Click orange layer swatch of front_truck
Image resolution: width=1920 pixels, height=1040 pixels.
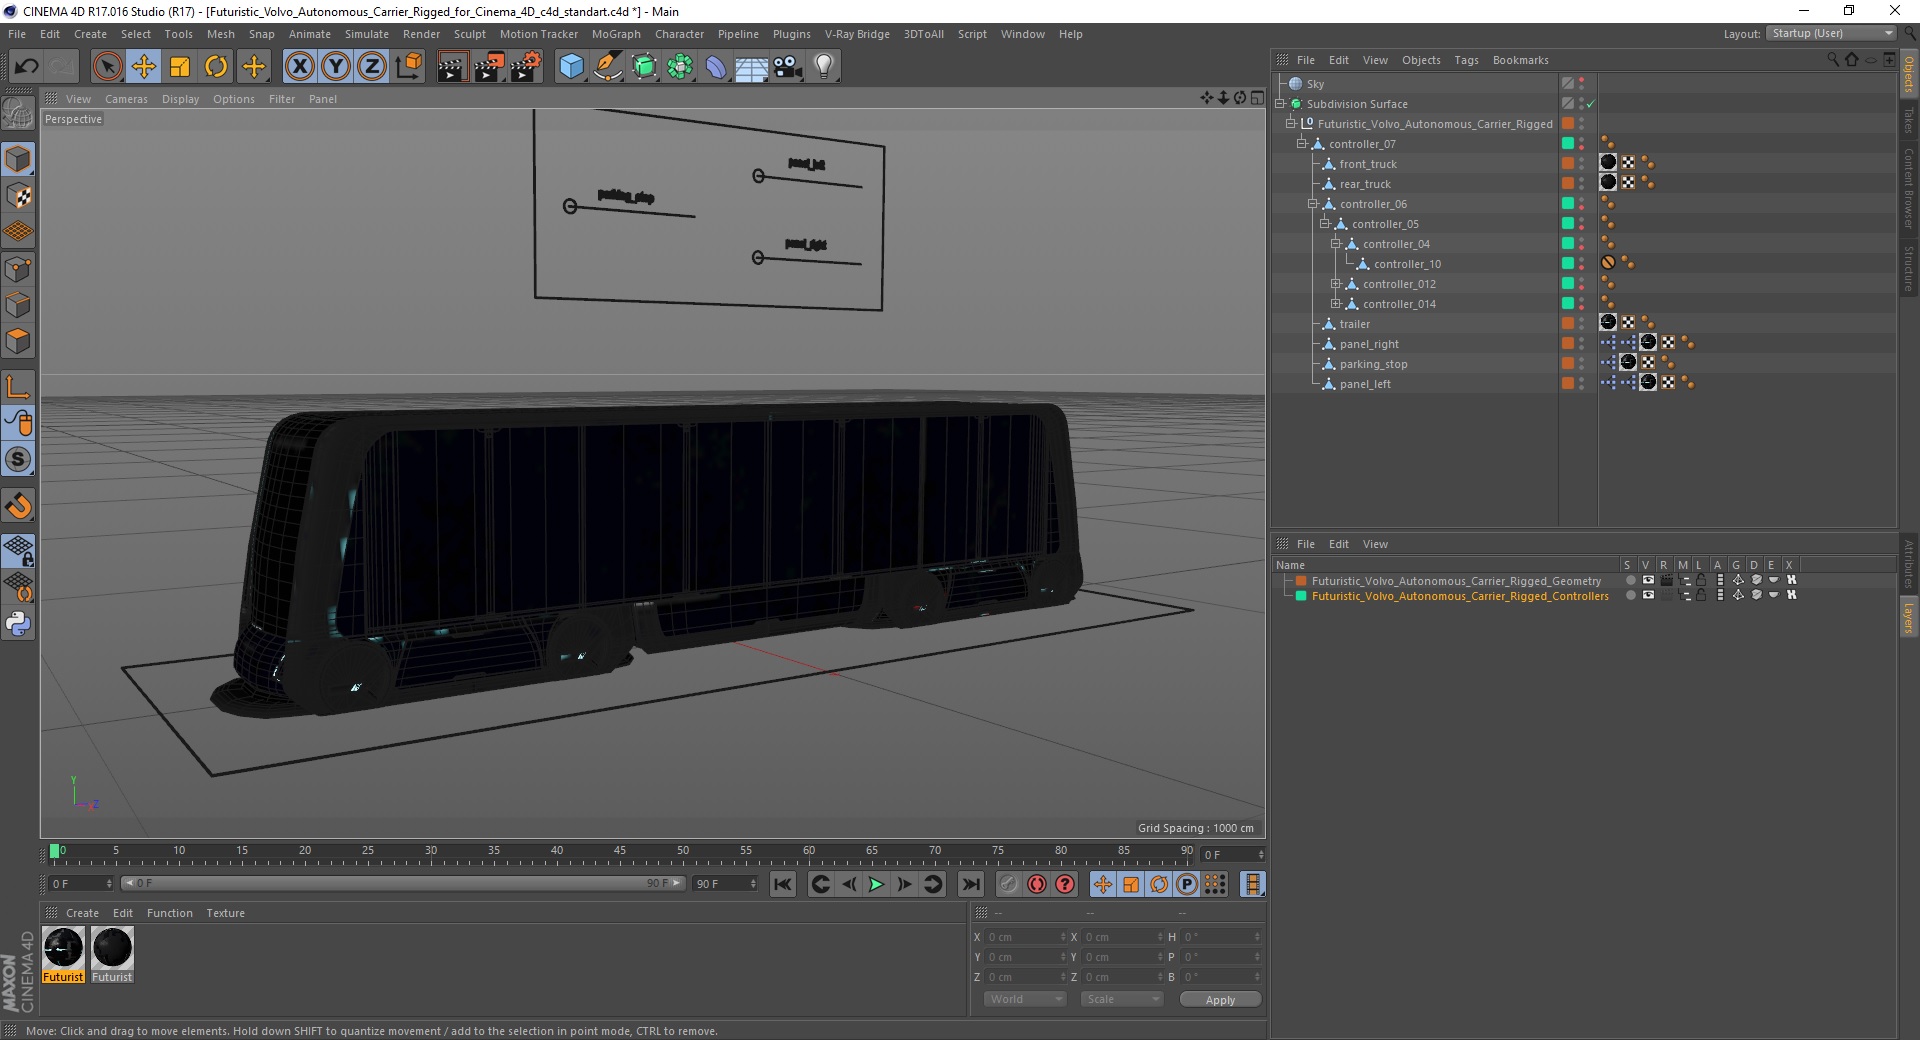pos(1568,164)
